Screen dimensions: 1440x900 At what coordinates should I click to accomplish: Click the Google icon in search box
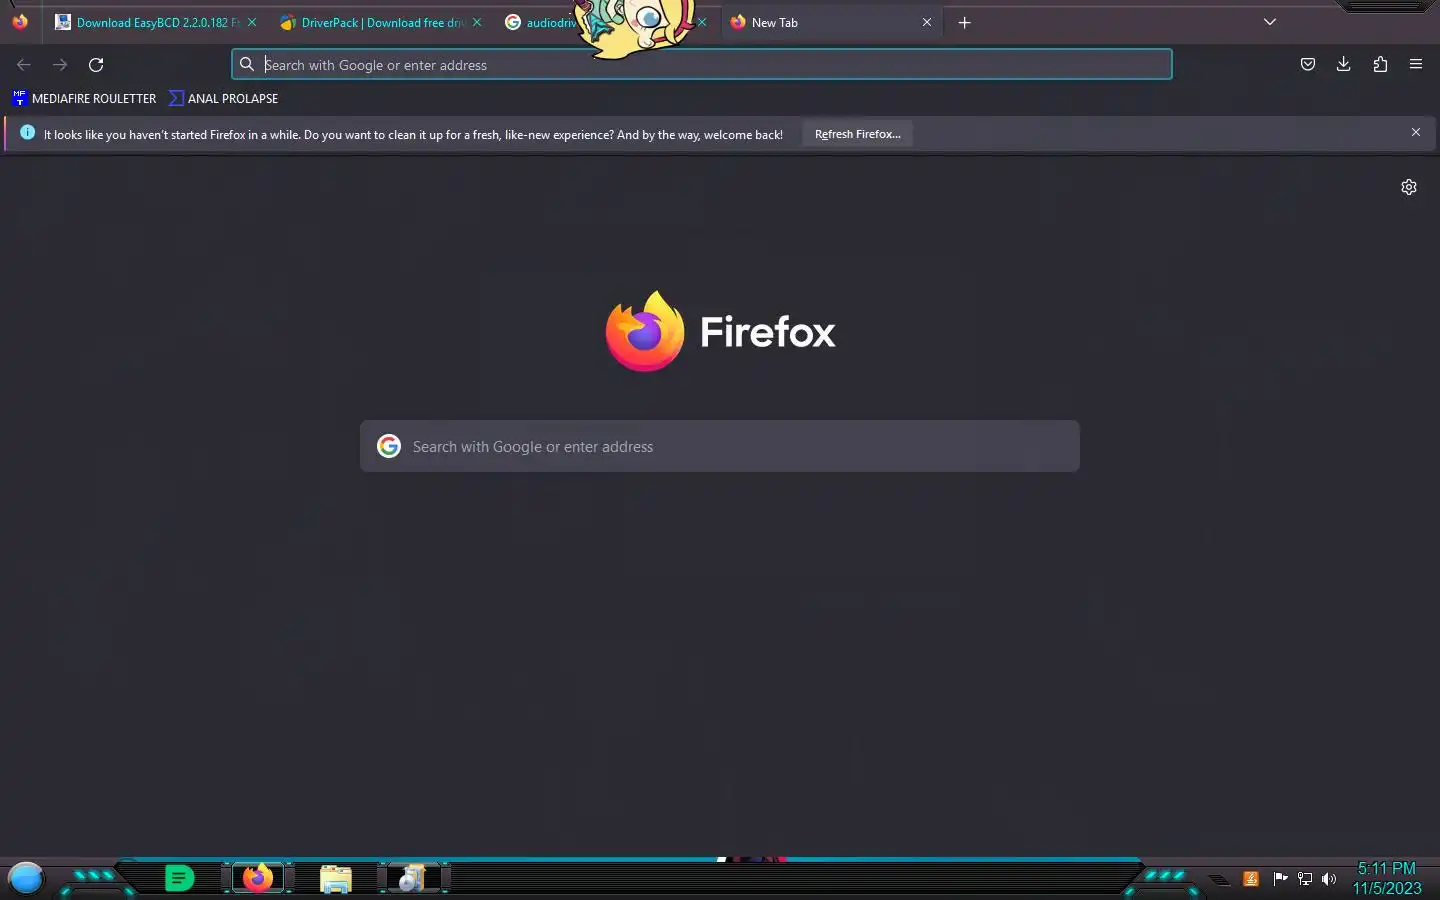coord(389,446)
